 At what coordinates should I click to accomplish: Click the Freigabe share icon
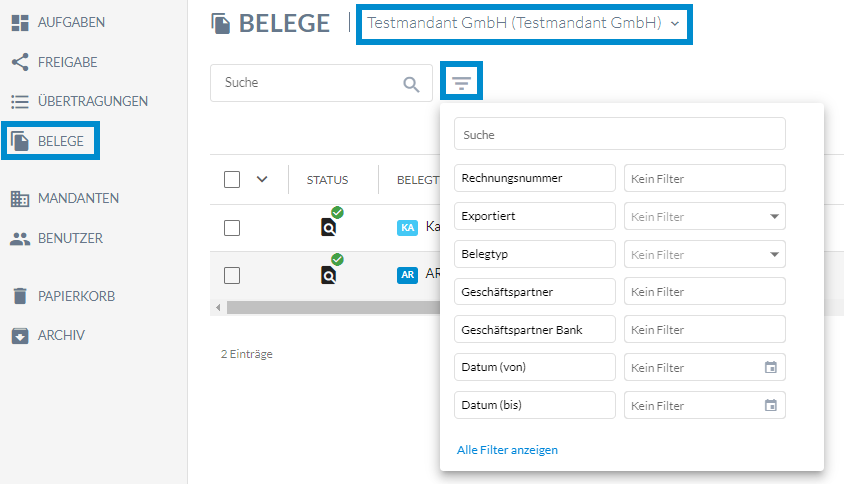(20, 62)
